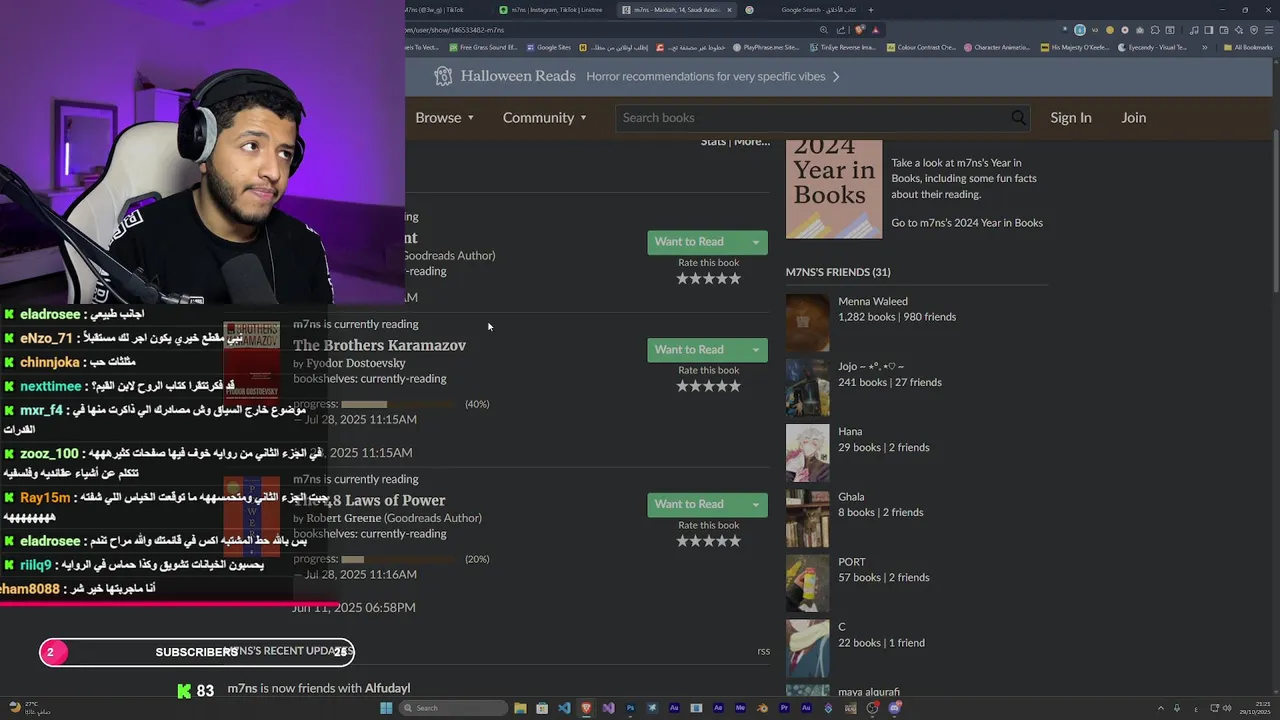
Task: Open the M7NS'S FRIENDS (31) list
Action: pos(838,272)
